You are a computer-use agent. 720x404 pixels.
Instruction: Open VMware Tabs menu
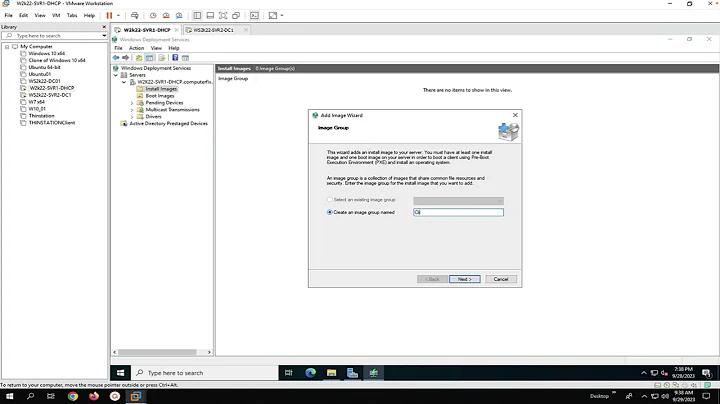tap(72, 15)
